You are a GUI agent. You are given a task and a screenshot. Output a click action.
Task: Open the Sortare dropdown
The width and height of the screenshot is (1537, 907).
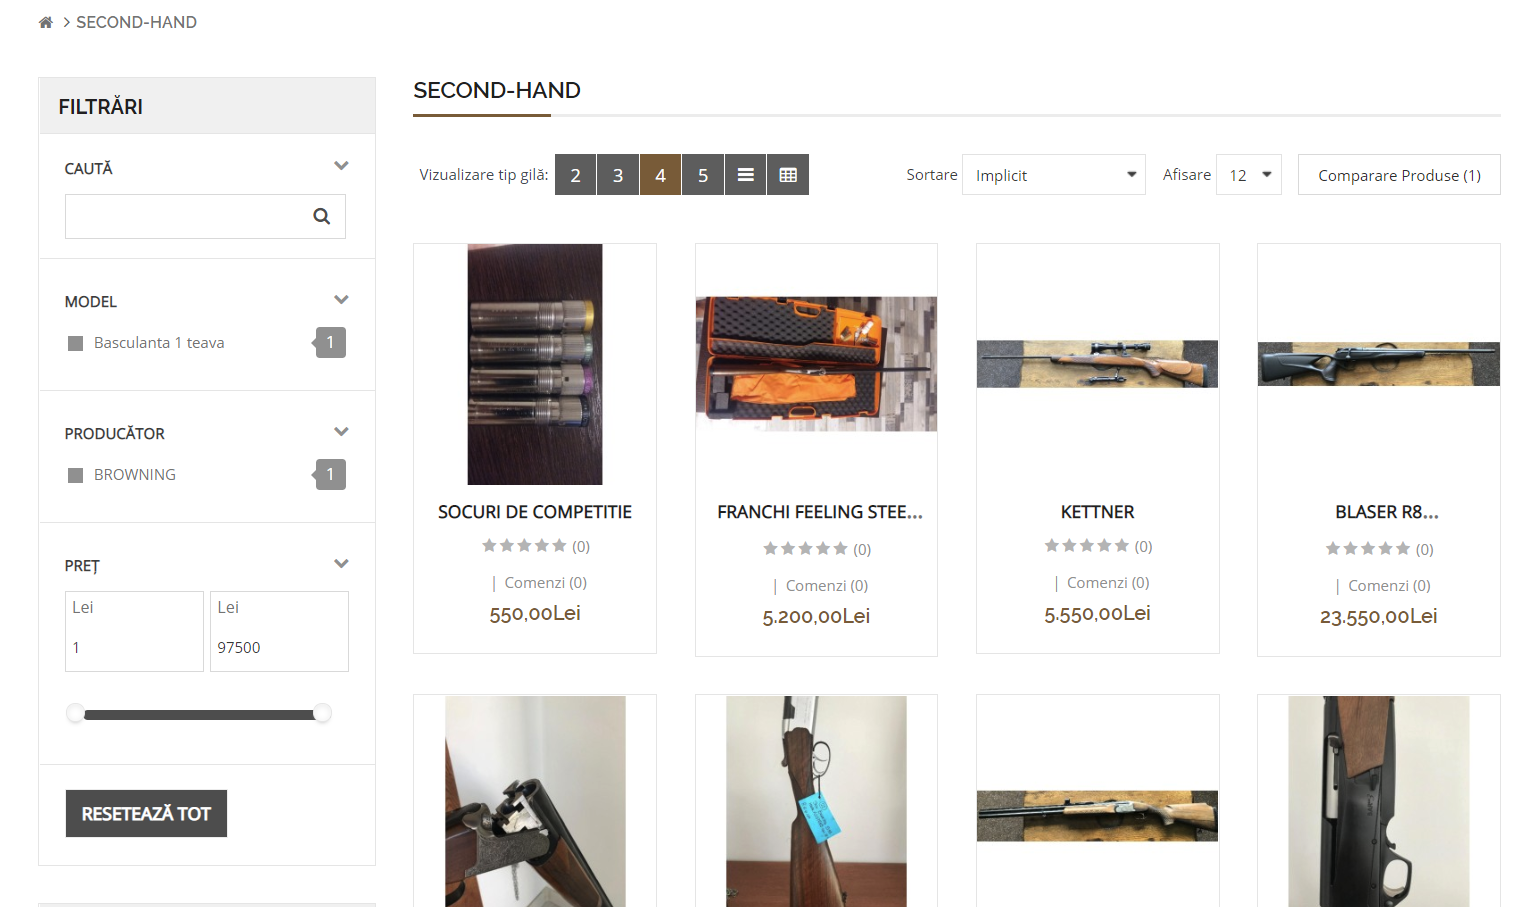[1053, 175]
